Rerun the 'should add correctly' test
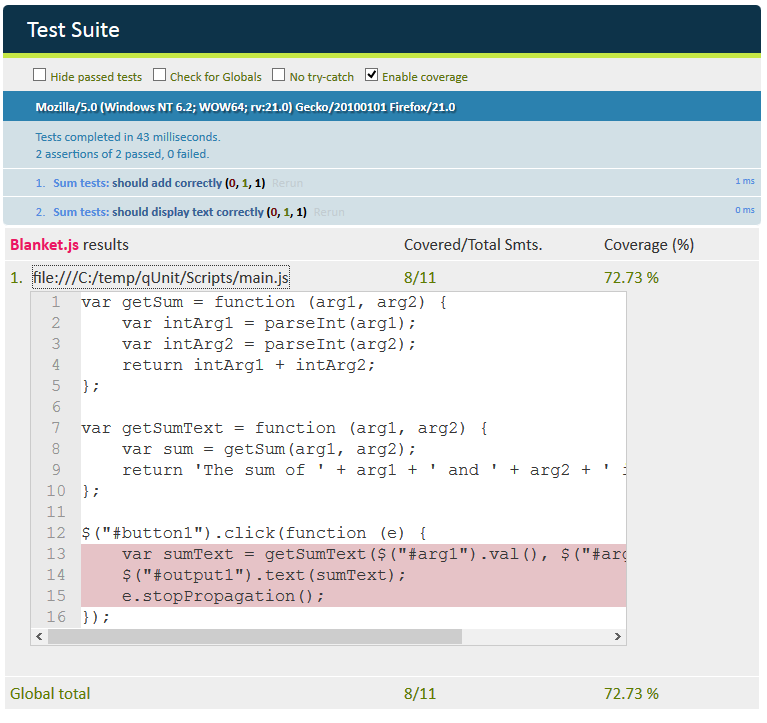Image resolution: width=767 pixels, height=723 pixels. (287, 184)
